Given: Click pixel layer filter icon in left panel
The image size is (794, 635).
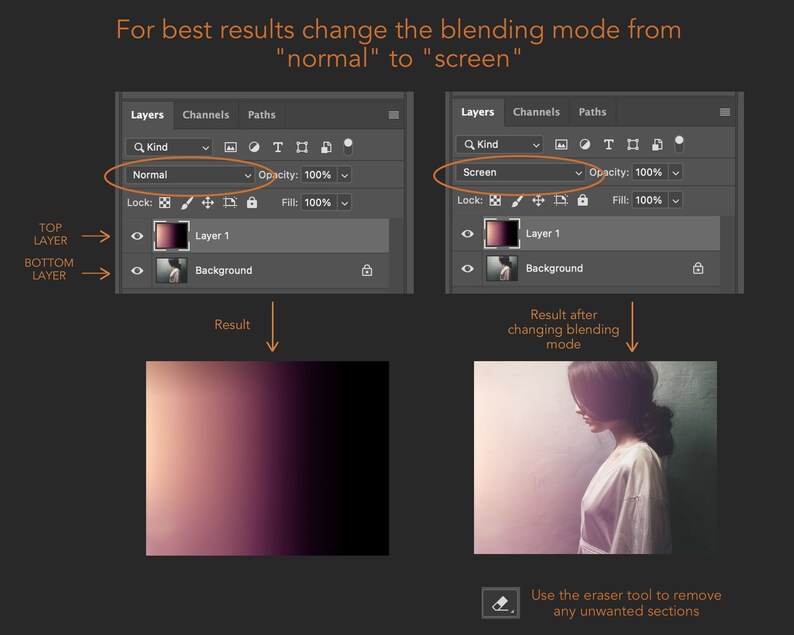Looking at the screenshot, I should tap(230, 147).
